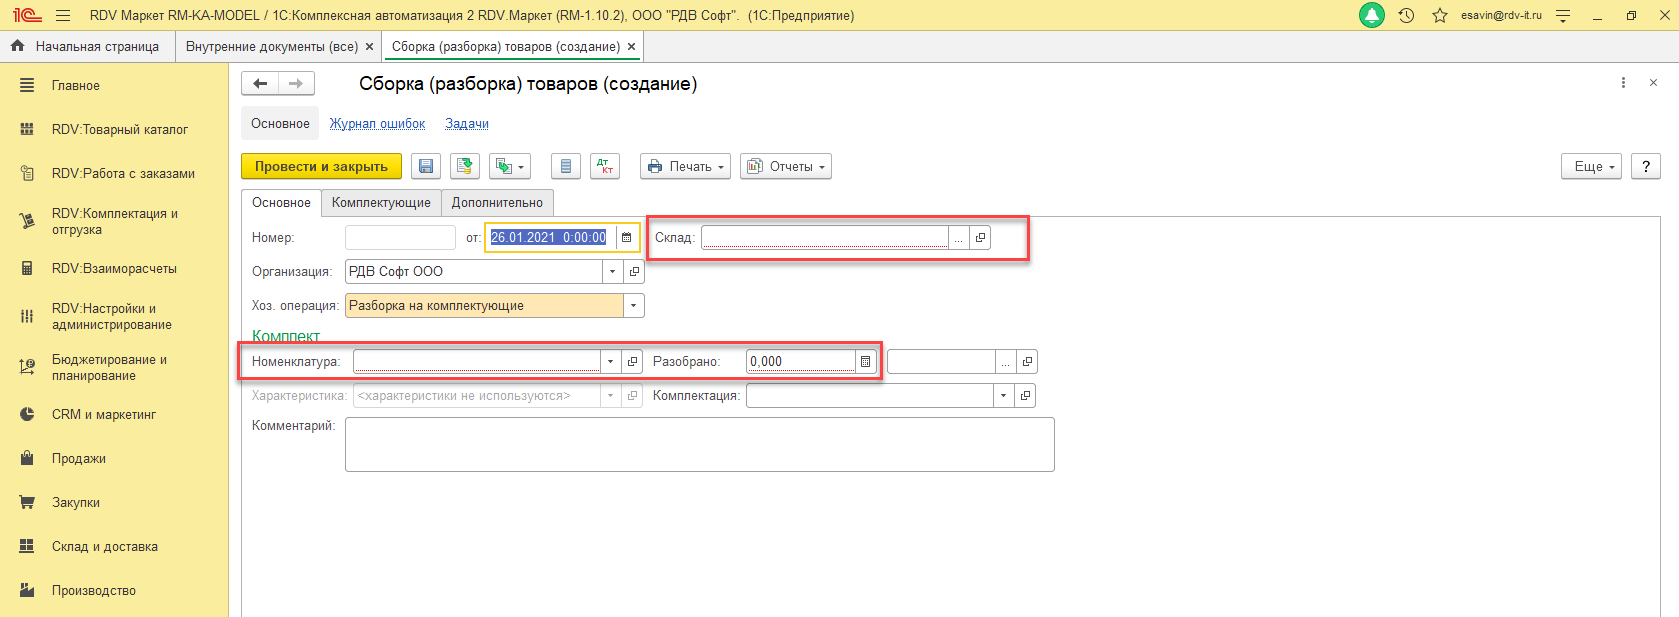Click the Разобрано quantity field
The image size is (1679, 617).
point(801,362)
